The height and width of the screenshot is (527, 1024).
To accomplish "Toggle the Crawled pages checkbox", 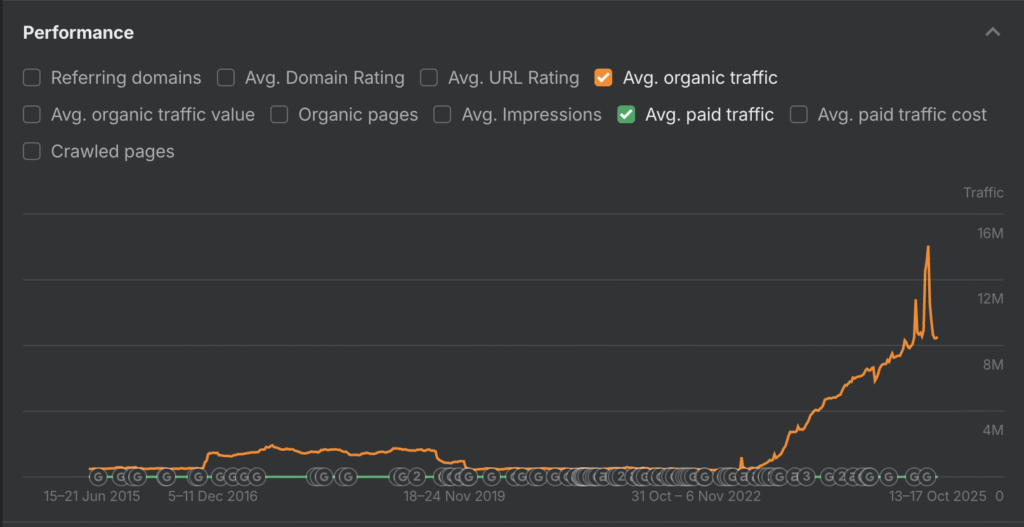I will tap(32, 152).
